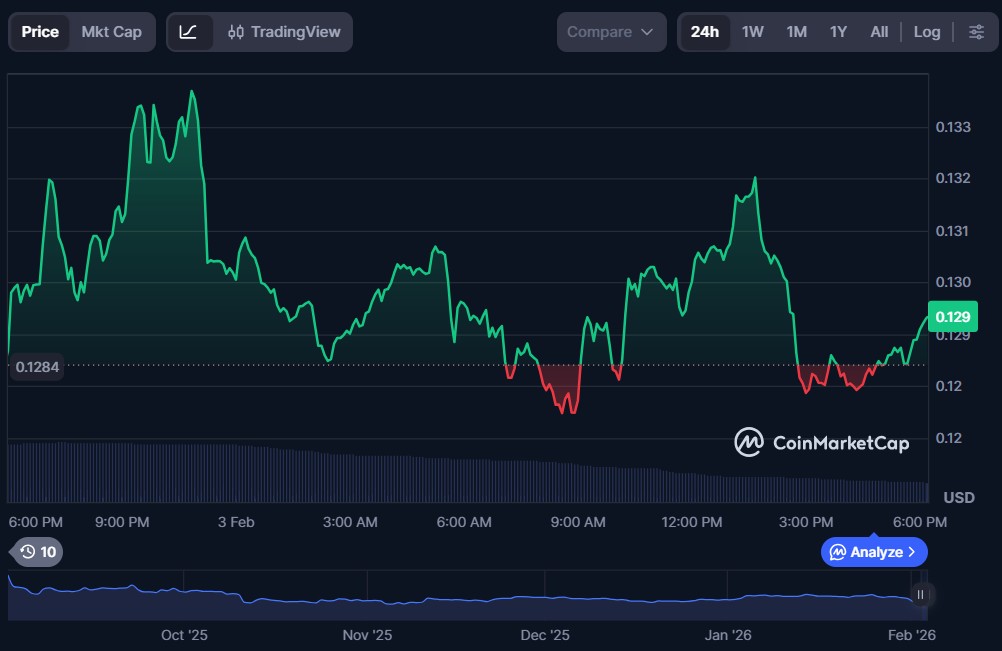The image size is (1002, 651).
Task: Select the 1W time range tab
Action: tap(752, 32)
